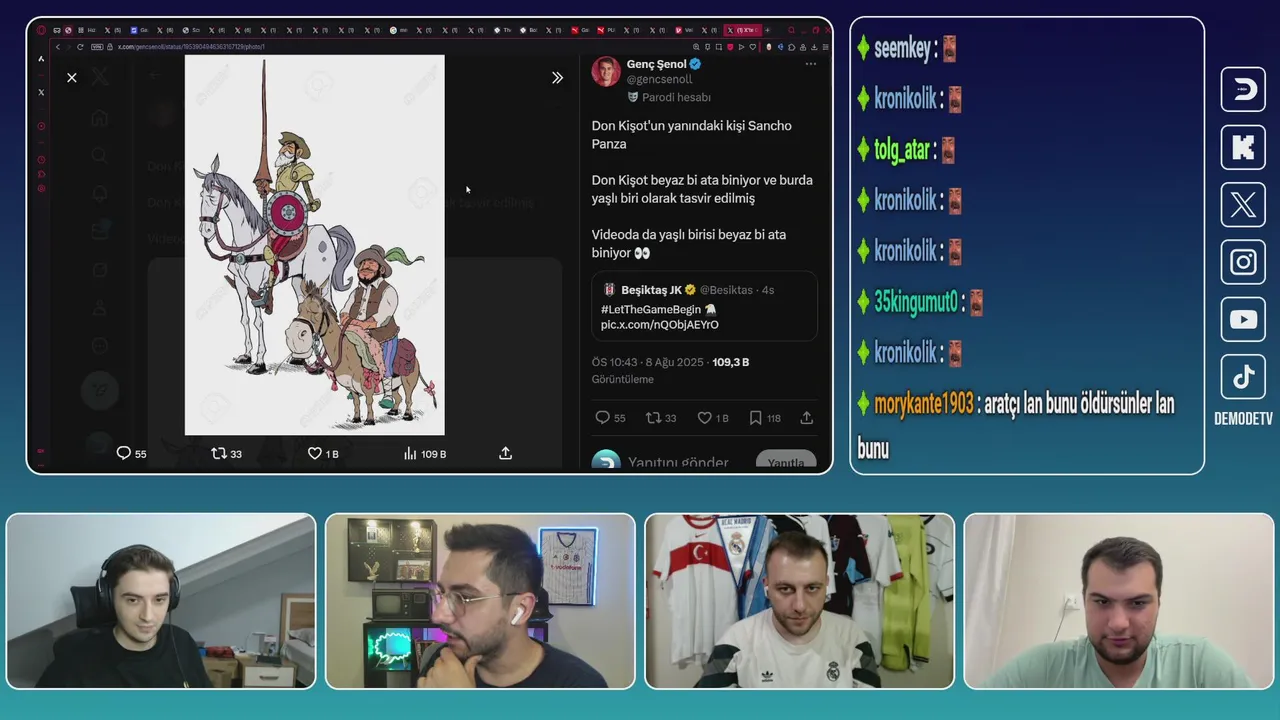Switch to the 'Vel' browser tab
The image size is (1280, 720).
coord(685,30)
